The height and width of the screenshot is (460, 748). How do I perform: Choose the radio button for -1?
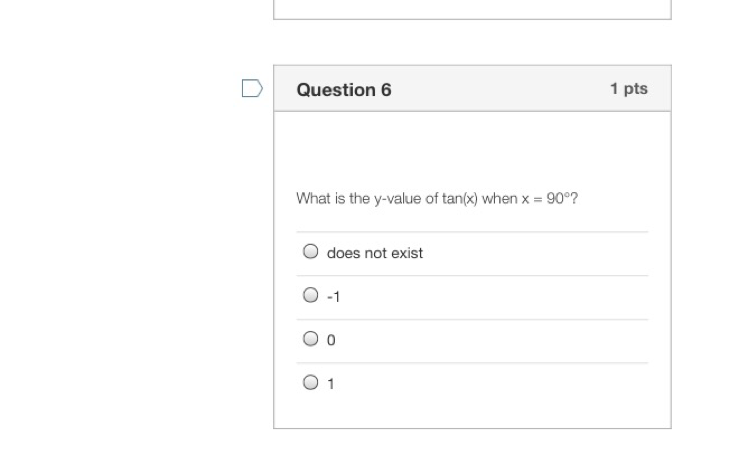tap(311, 295)
